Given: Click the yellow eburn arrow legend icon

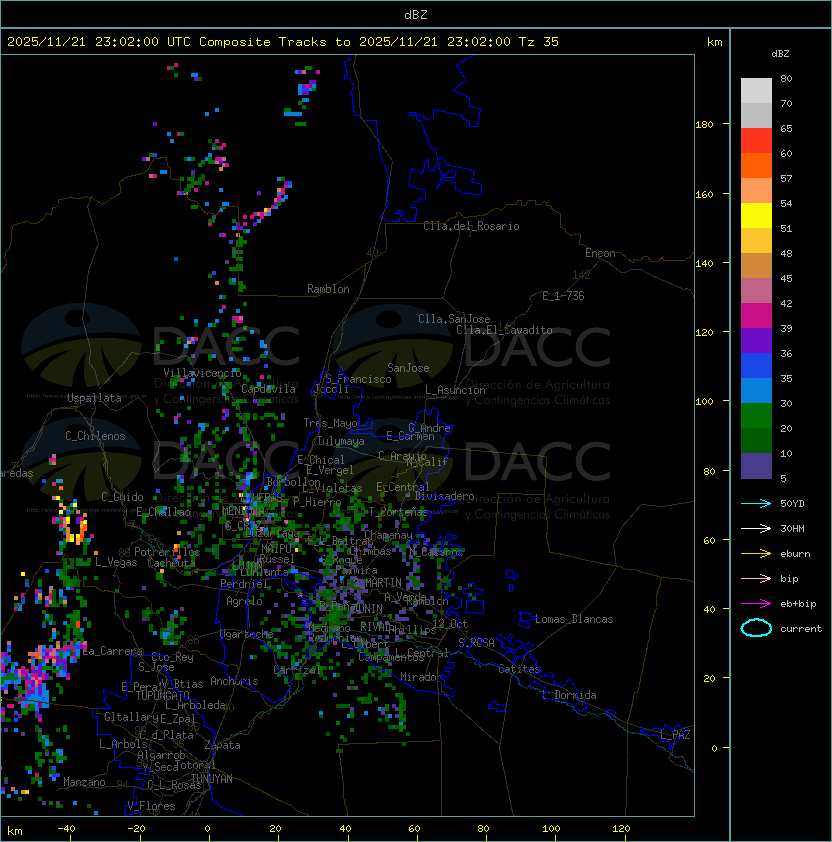Looking at the screenshot, I should point(756,554).
